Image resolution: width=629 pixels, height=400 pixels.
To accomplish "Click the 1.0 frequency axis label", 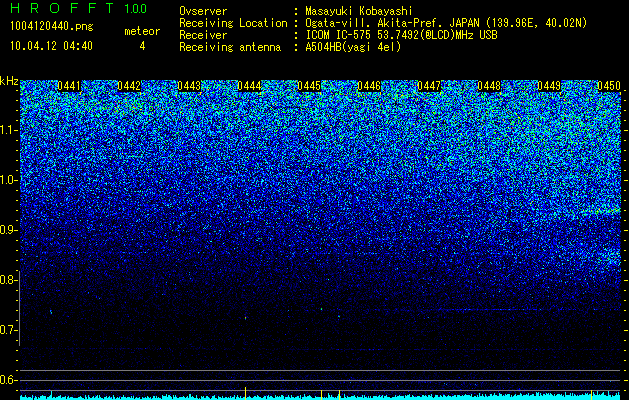I will 9,180.
